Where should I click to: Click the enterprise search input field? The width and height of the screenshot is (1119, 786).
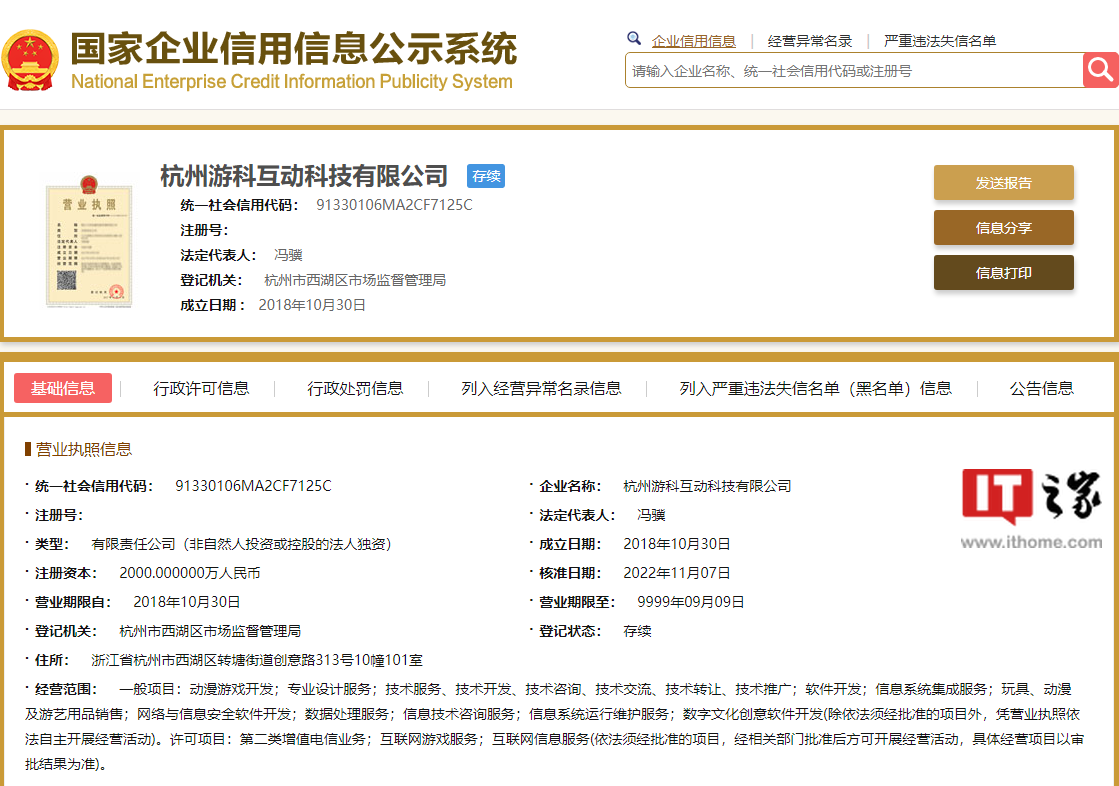click(x=850, y=70)
